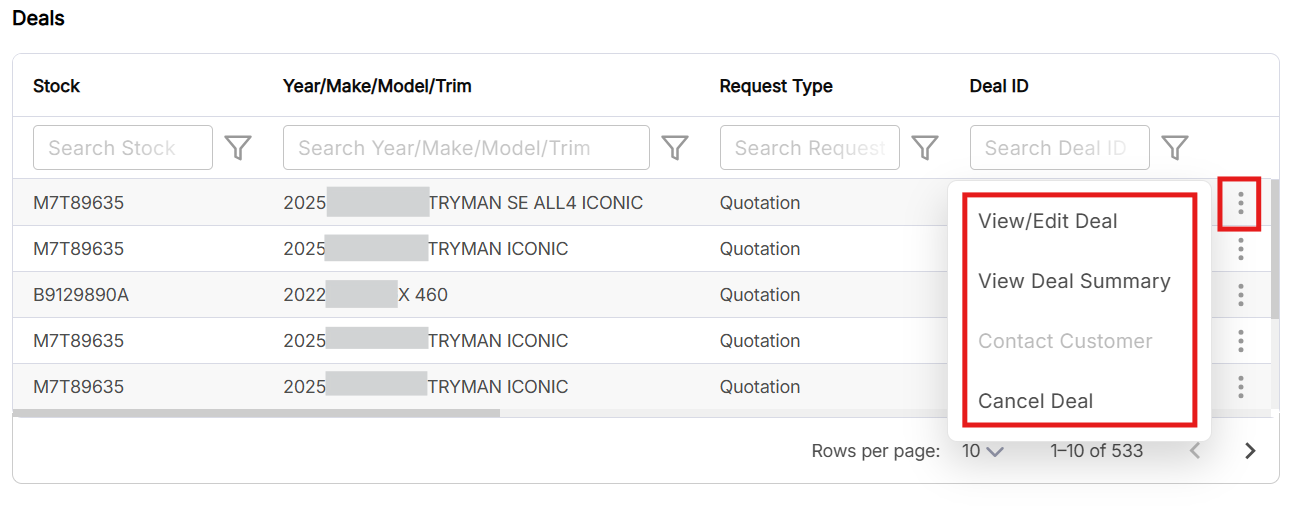The width and height of the screenshot is (1294, 506).
Task: Focus the Search Year/Make/Model/Trim field
Action: [x=465, y=148]
